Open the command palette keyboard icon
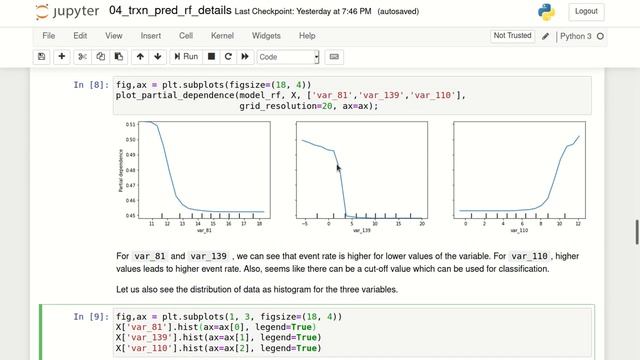The image size is (640, 360). point(334,57)
